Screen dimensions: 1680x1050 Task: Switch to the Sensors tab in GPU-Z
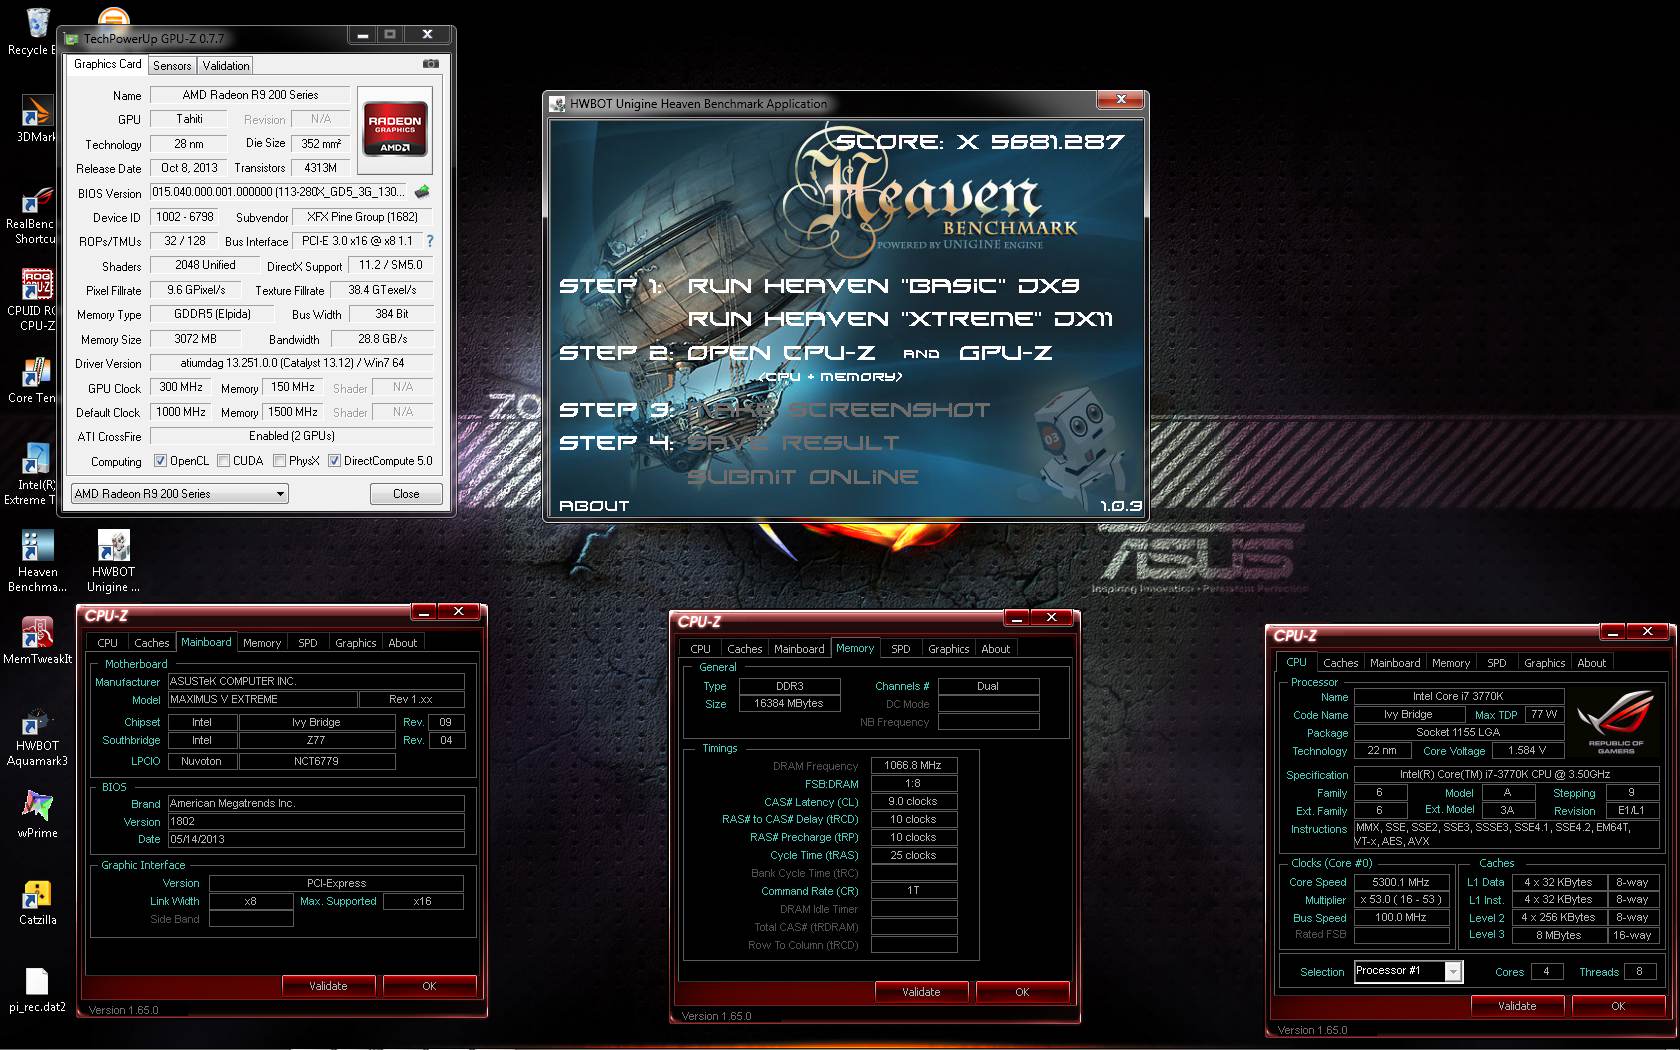pos(172,65)
